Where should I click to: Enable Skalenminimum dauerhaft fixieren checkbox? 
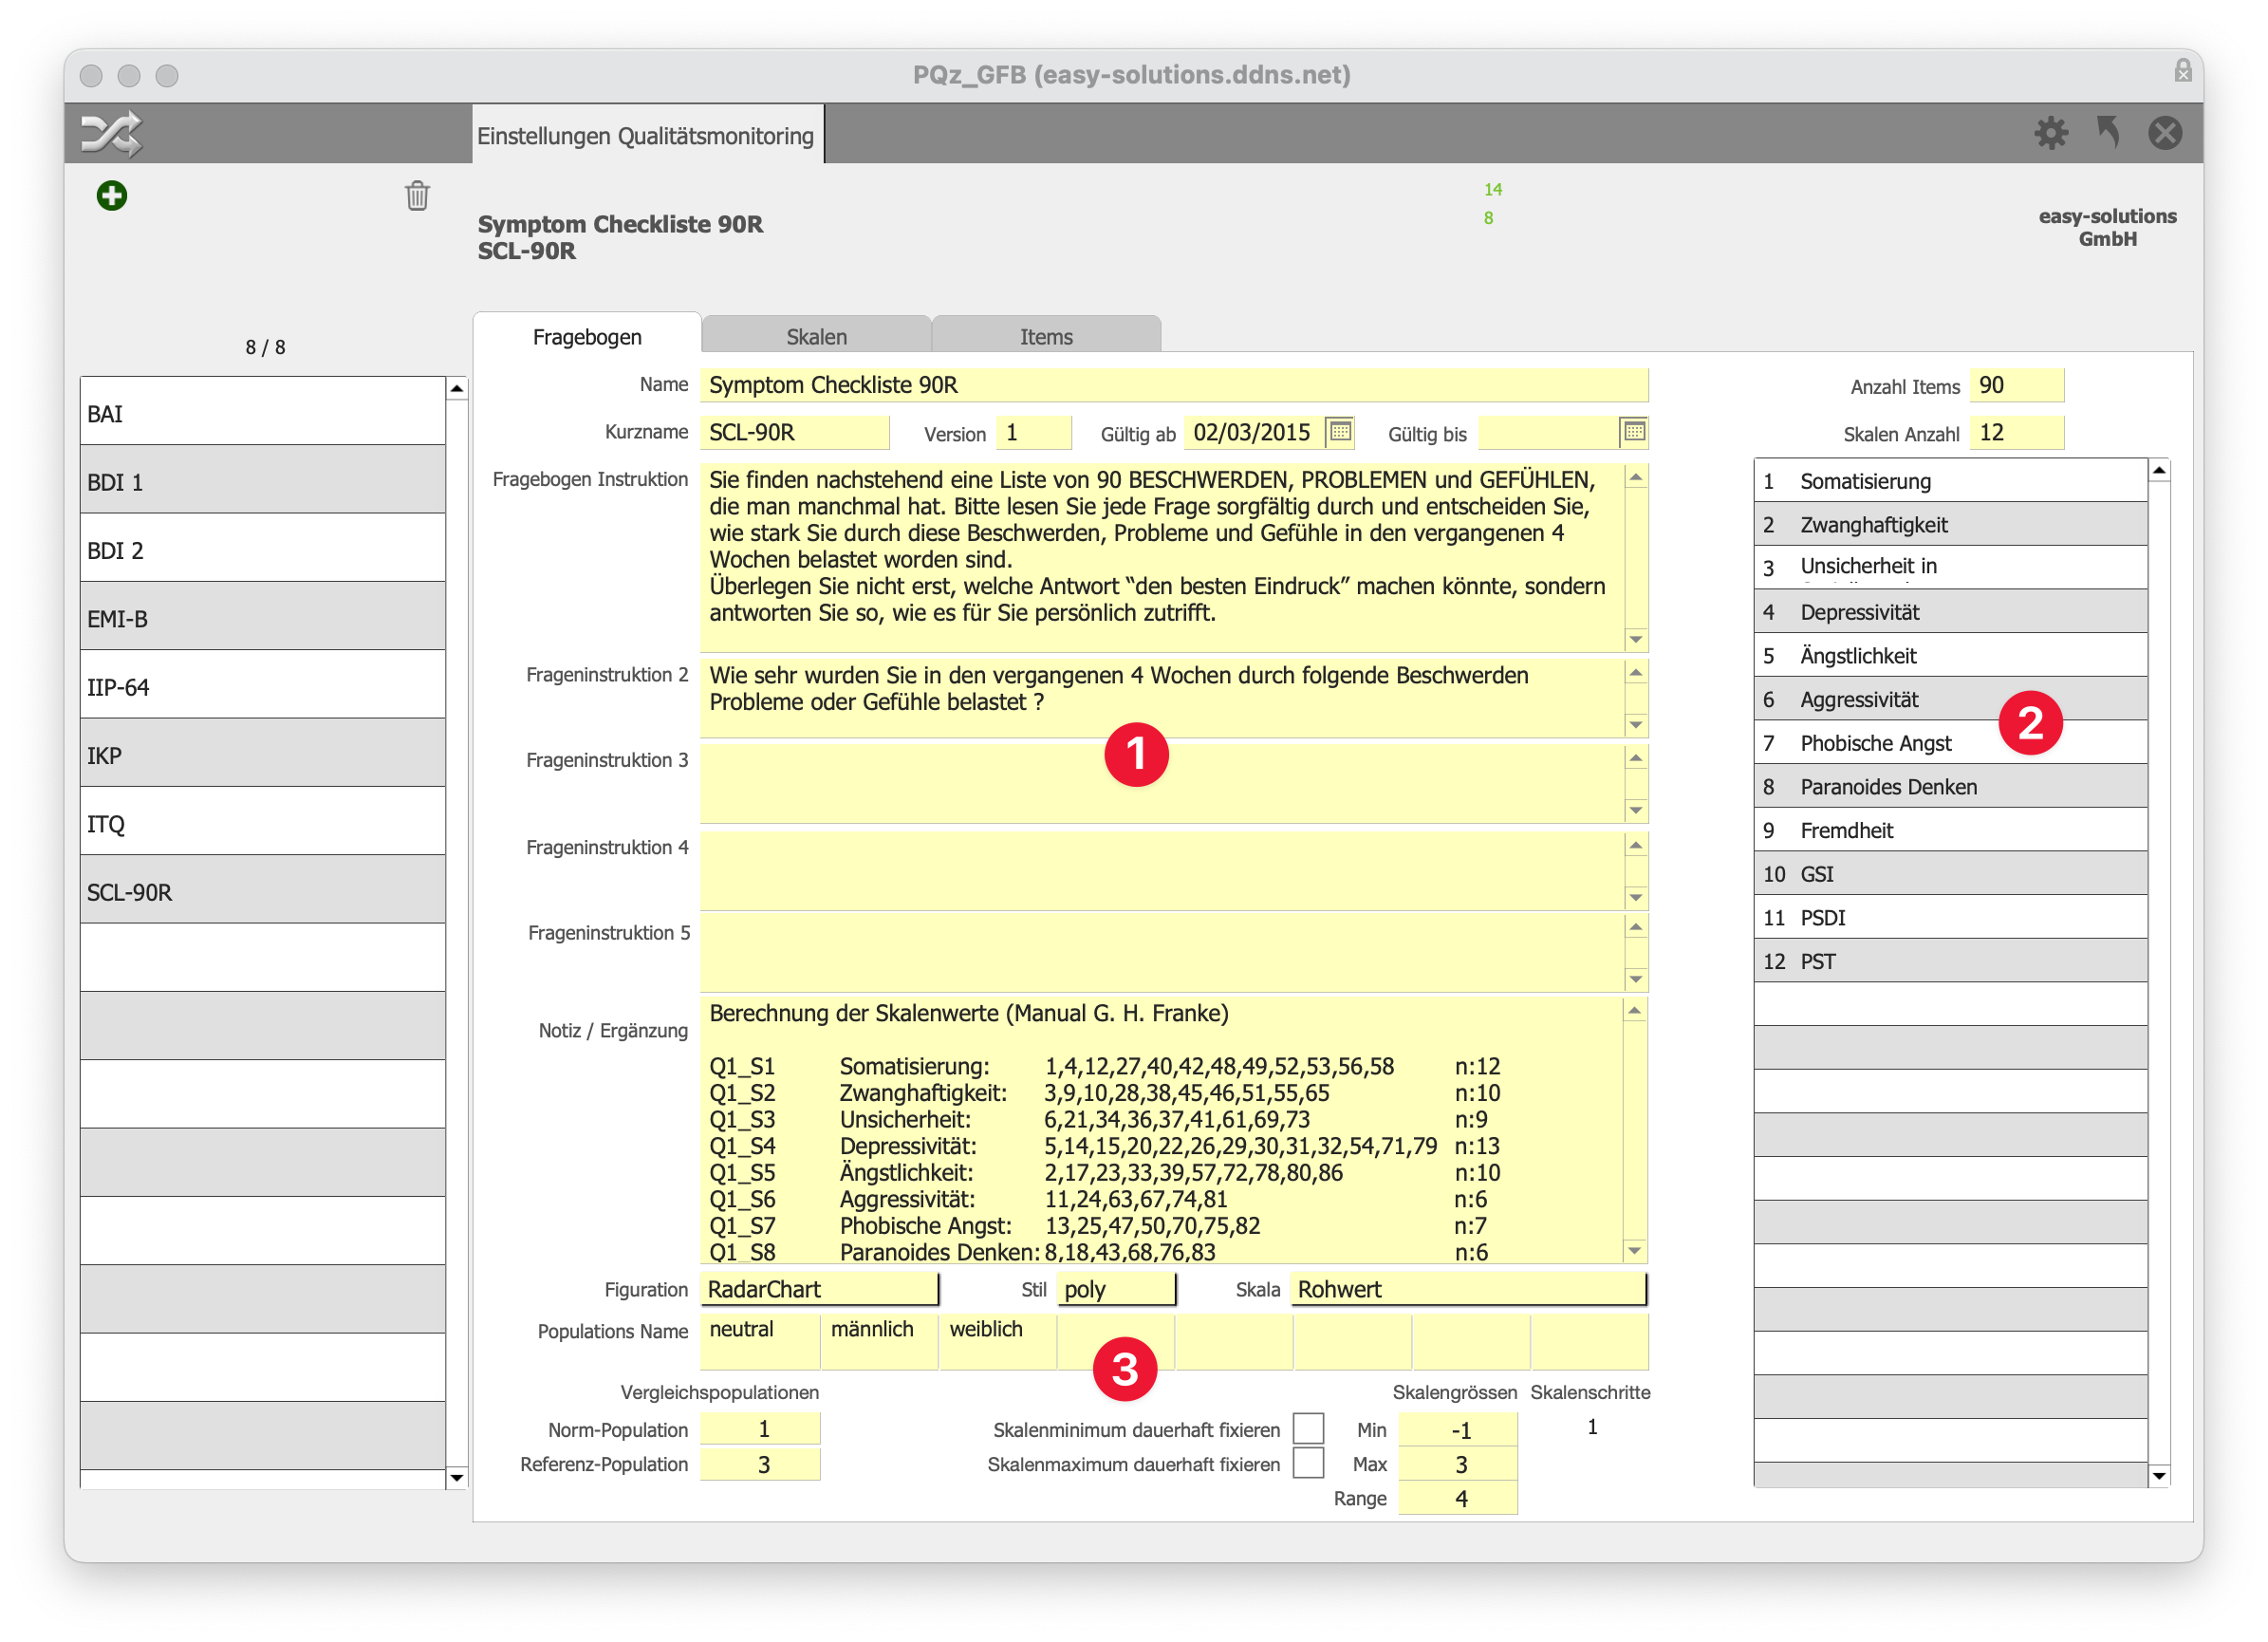(1308, 1428)
